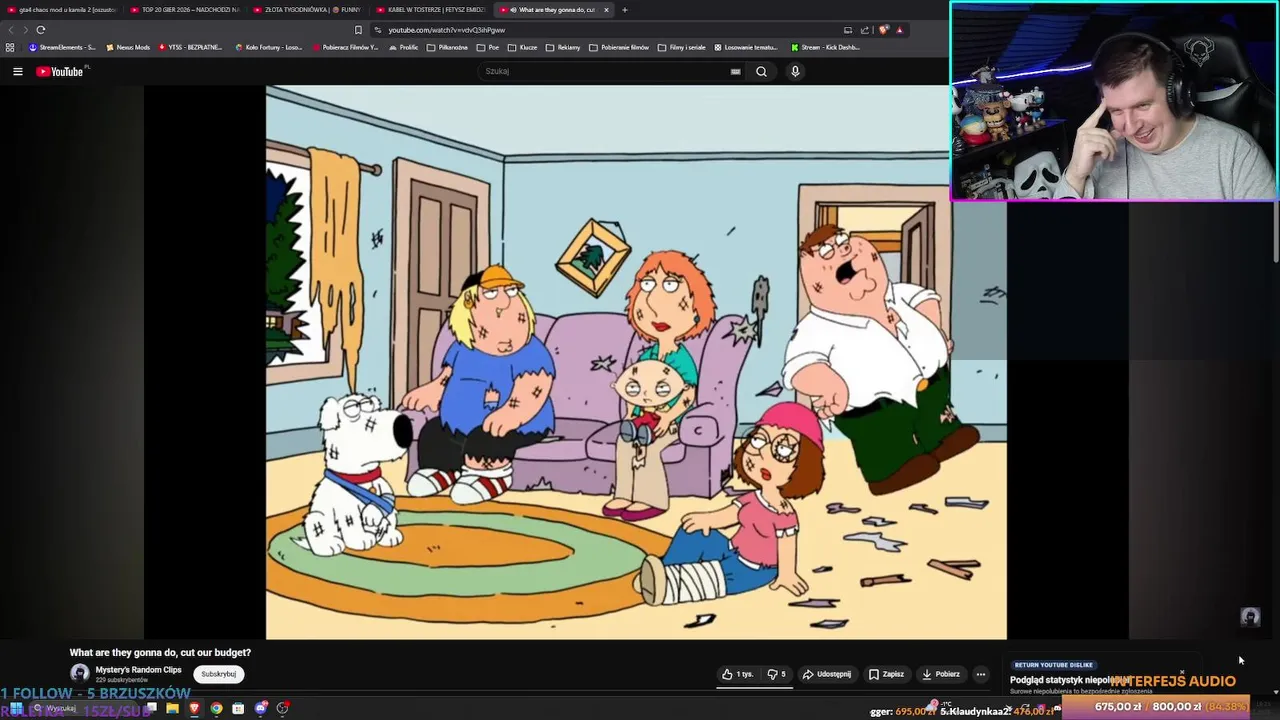Screen dimensions: 1280x720
Task: Open Brave browser from the taskbar
Action: point(194,709)
